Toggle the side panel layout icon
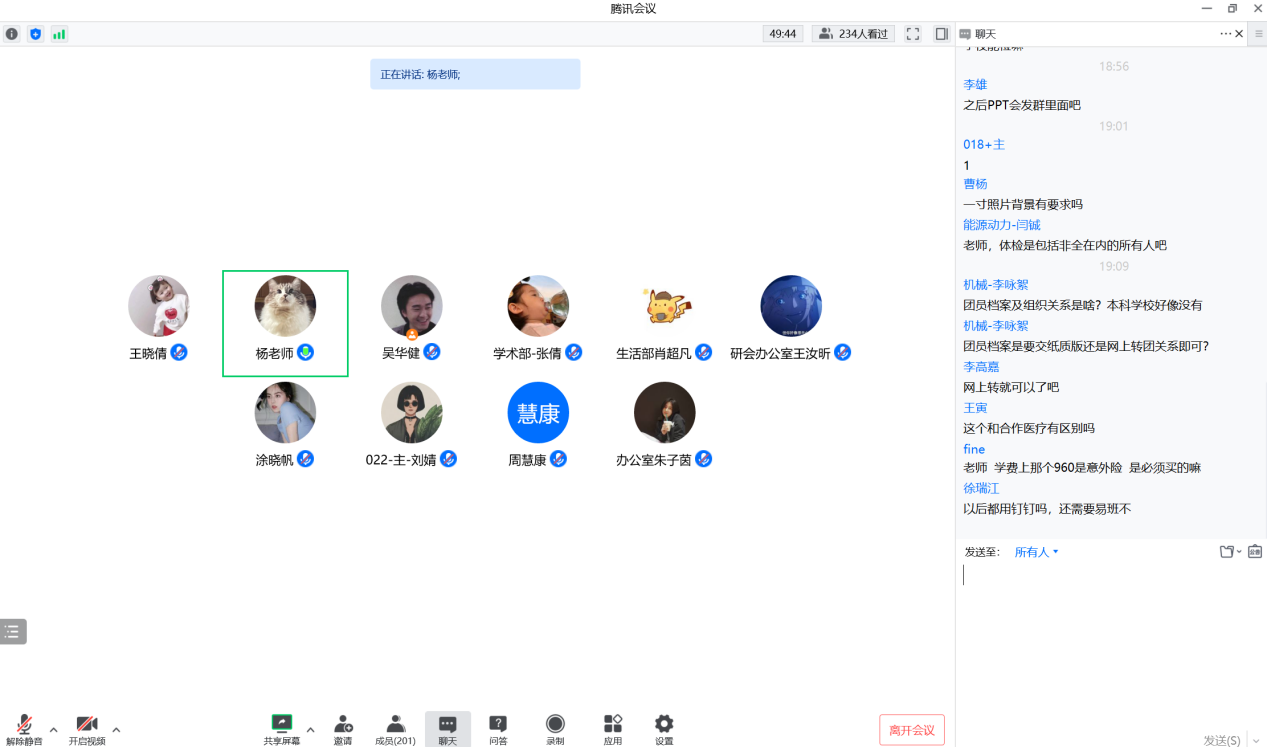The width and height of the screenshot is (1267, 747). 941,34
